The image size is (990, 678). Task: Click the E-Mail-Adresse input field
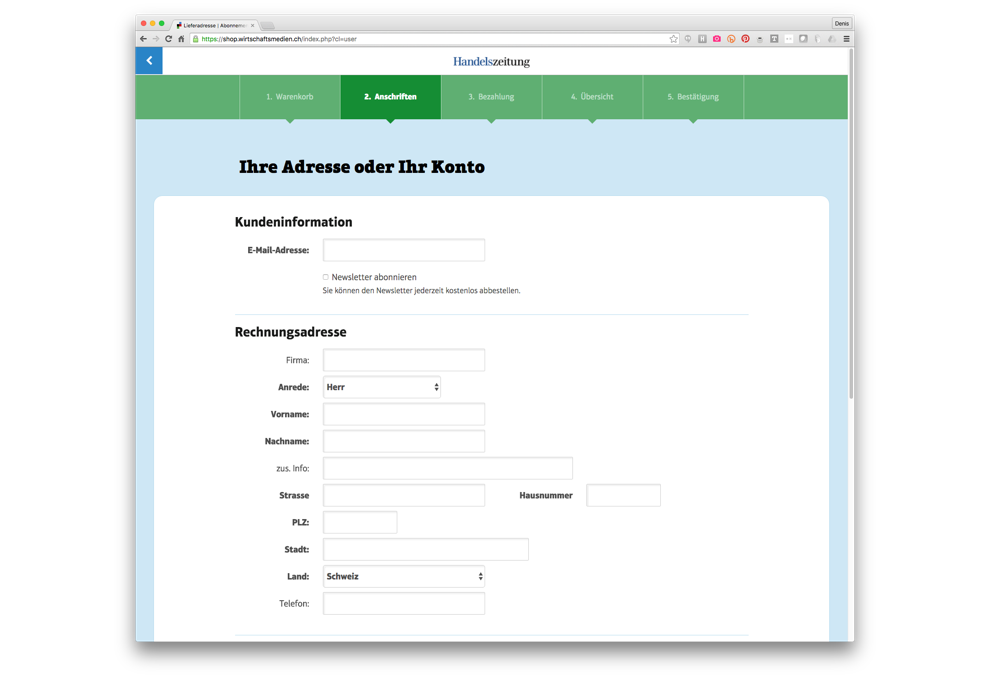(404, 250)
